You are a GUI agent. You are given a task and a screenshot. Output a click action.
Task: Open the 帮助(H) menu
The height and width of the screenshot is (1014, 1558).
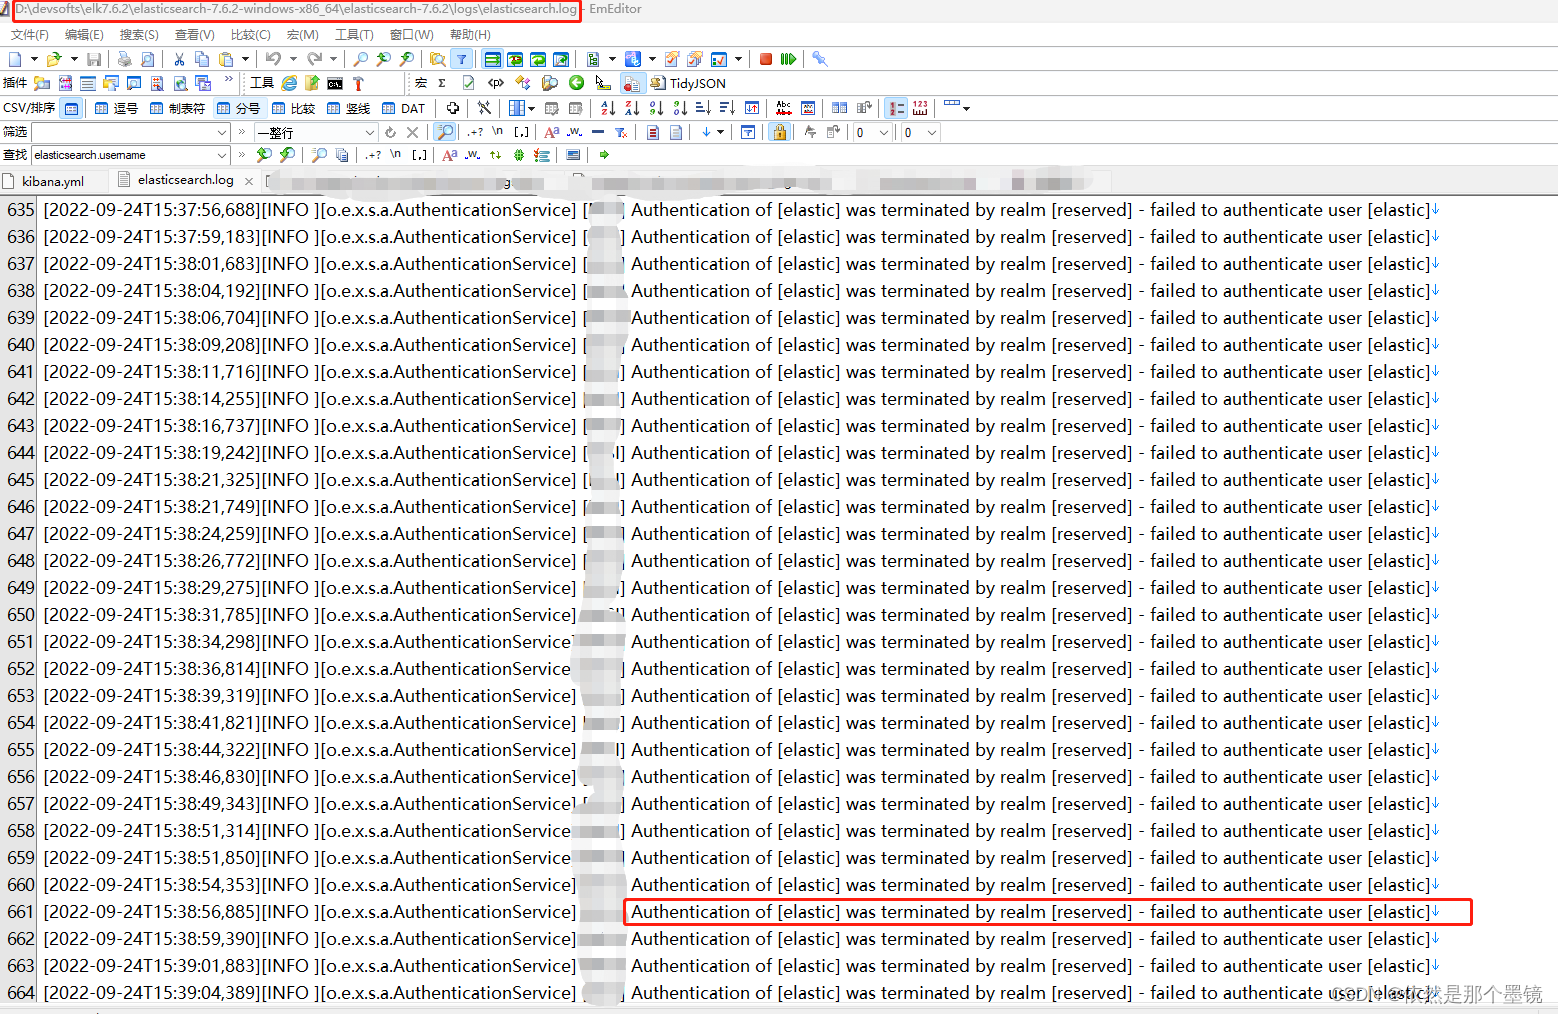[x=470, y=34]
